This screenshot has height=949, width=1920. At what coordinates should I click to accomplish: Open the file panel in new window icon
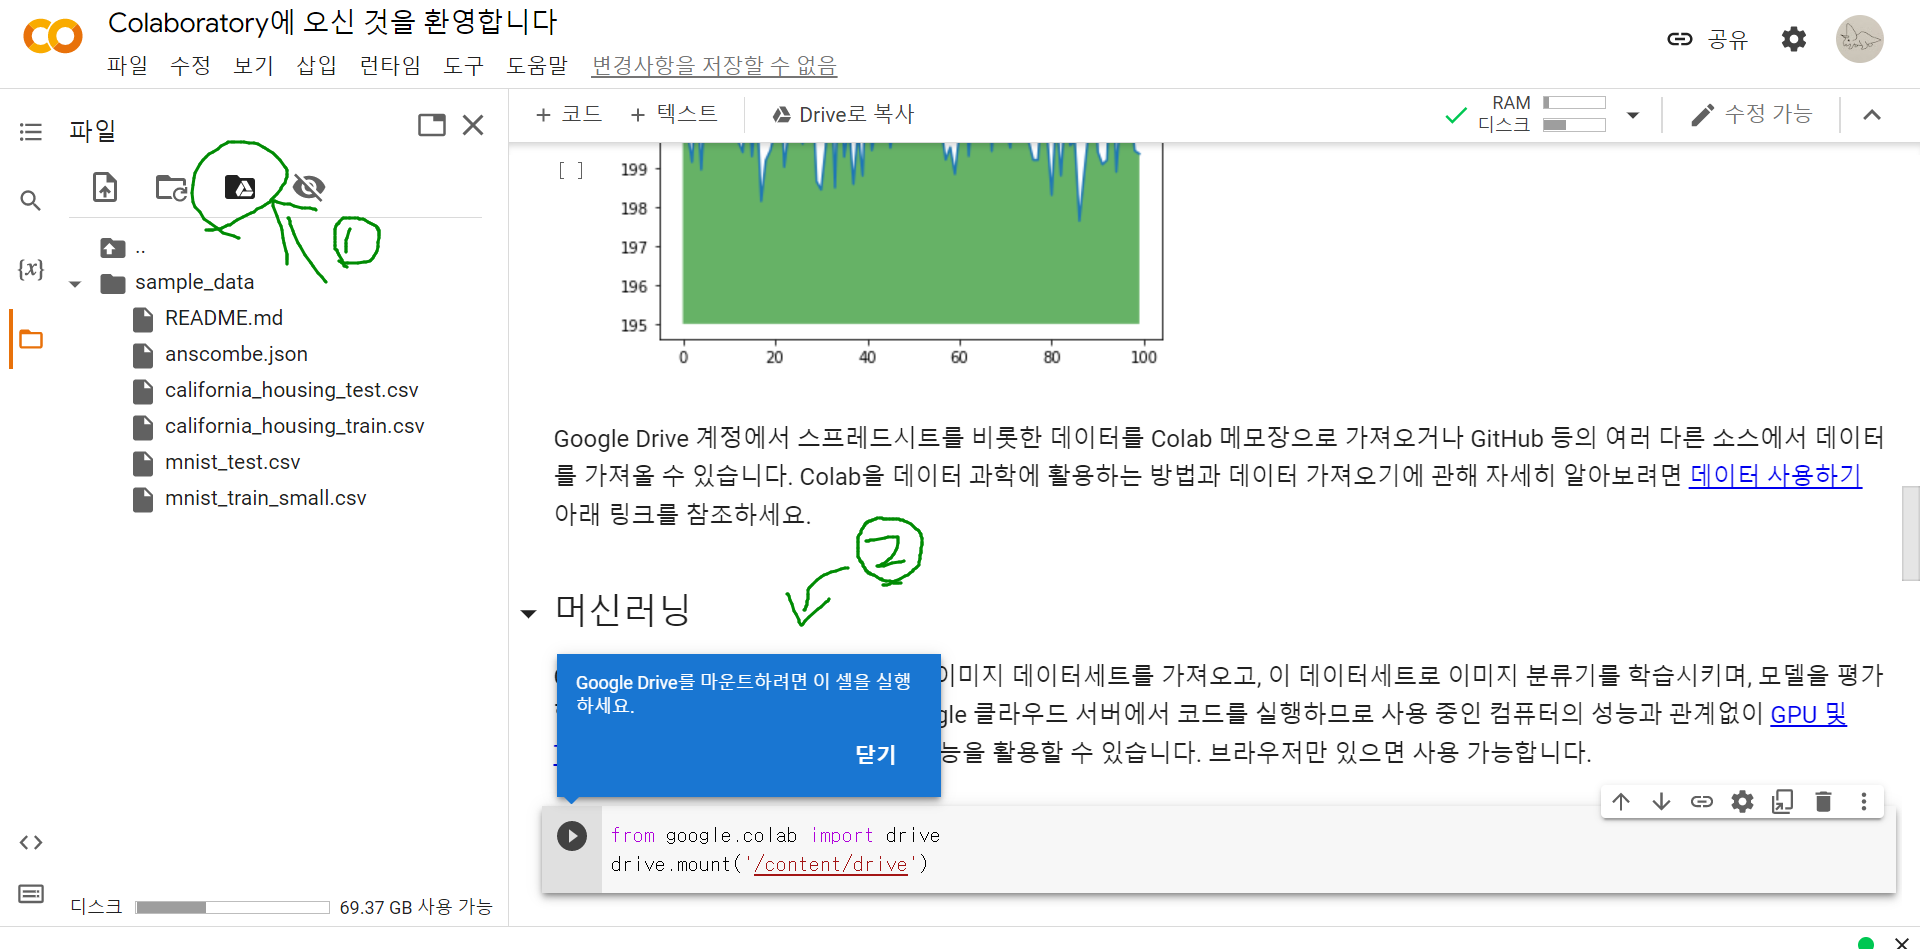[x=432, y=125]
